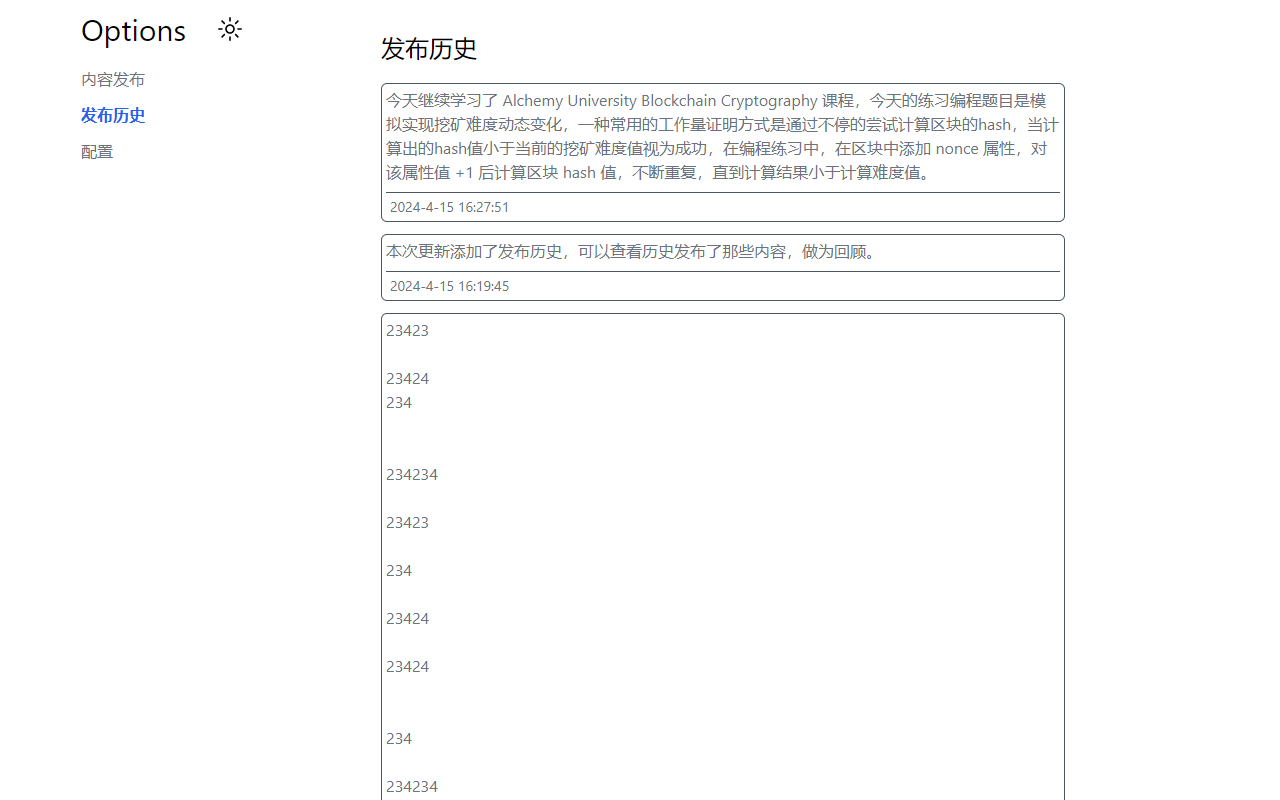Click the last visible 234234 line

pos(412,786)
